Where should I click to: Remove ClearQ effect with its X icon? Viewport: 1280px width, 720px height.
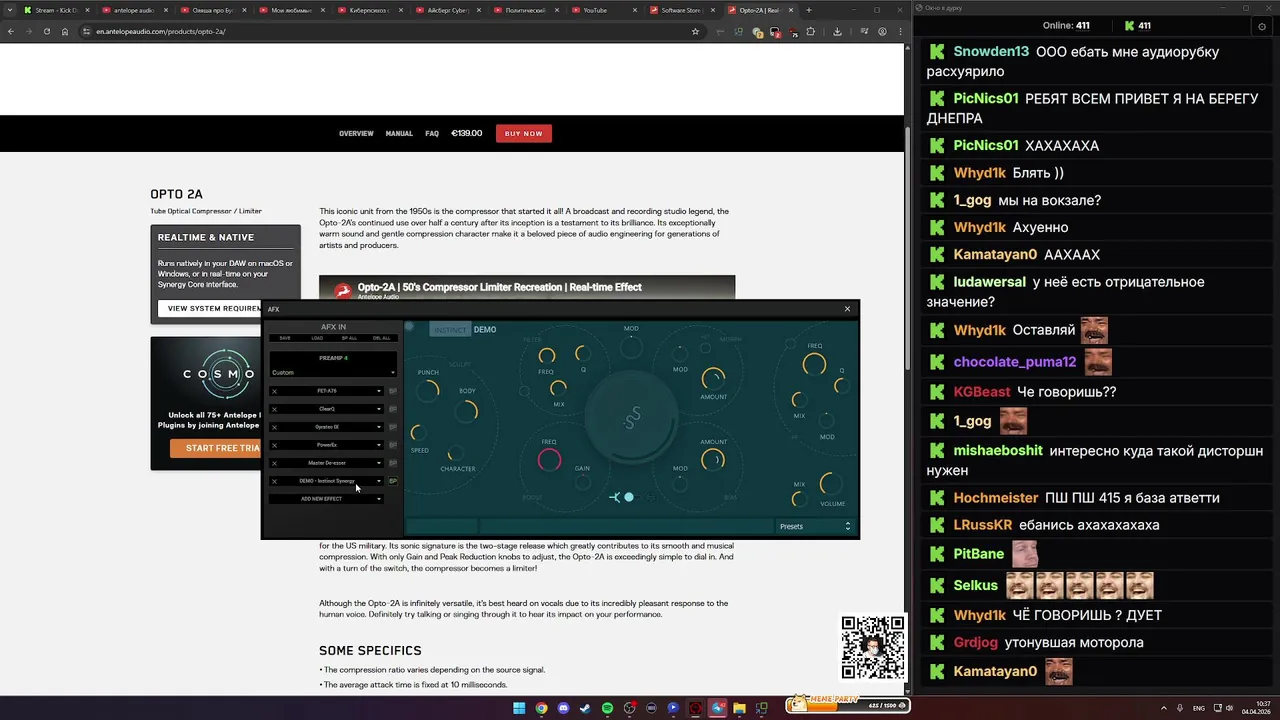(275, 409)
